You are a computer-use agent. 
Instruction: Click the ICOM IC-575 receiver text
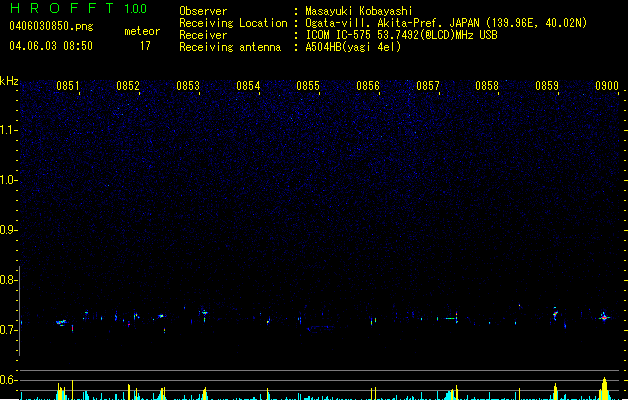coord(401,35)
